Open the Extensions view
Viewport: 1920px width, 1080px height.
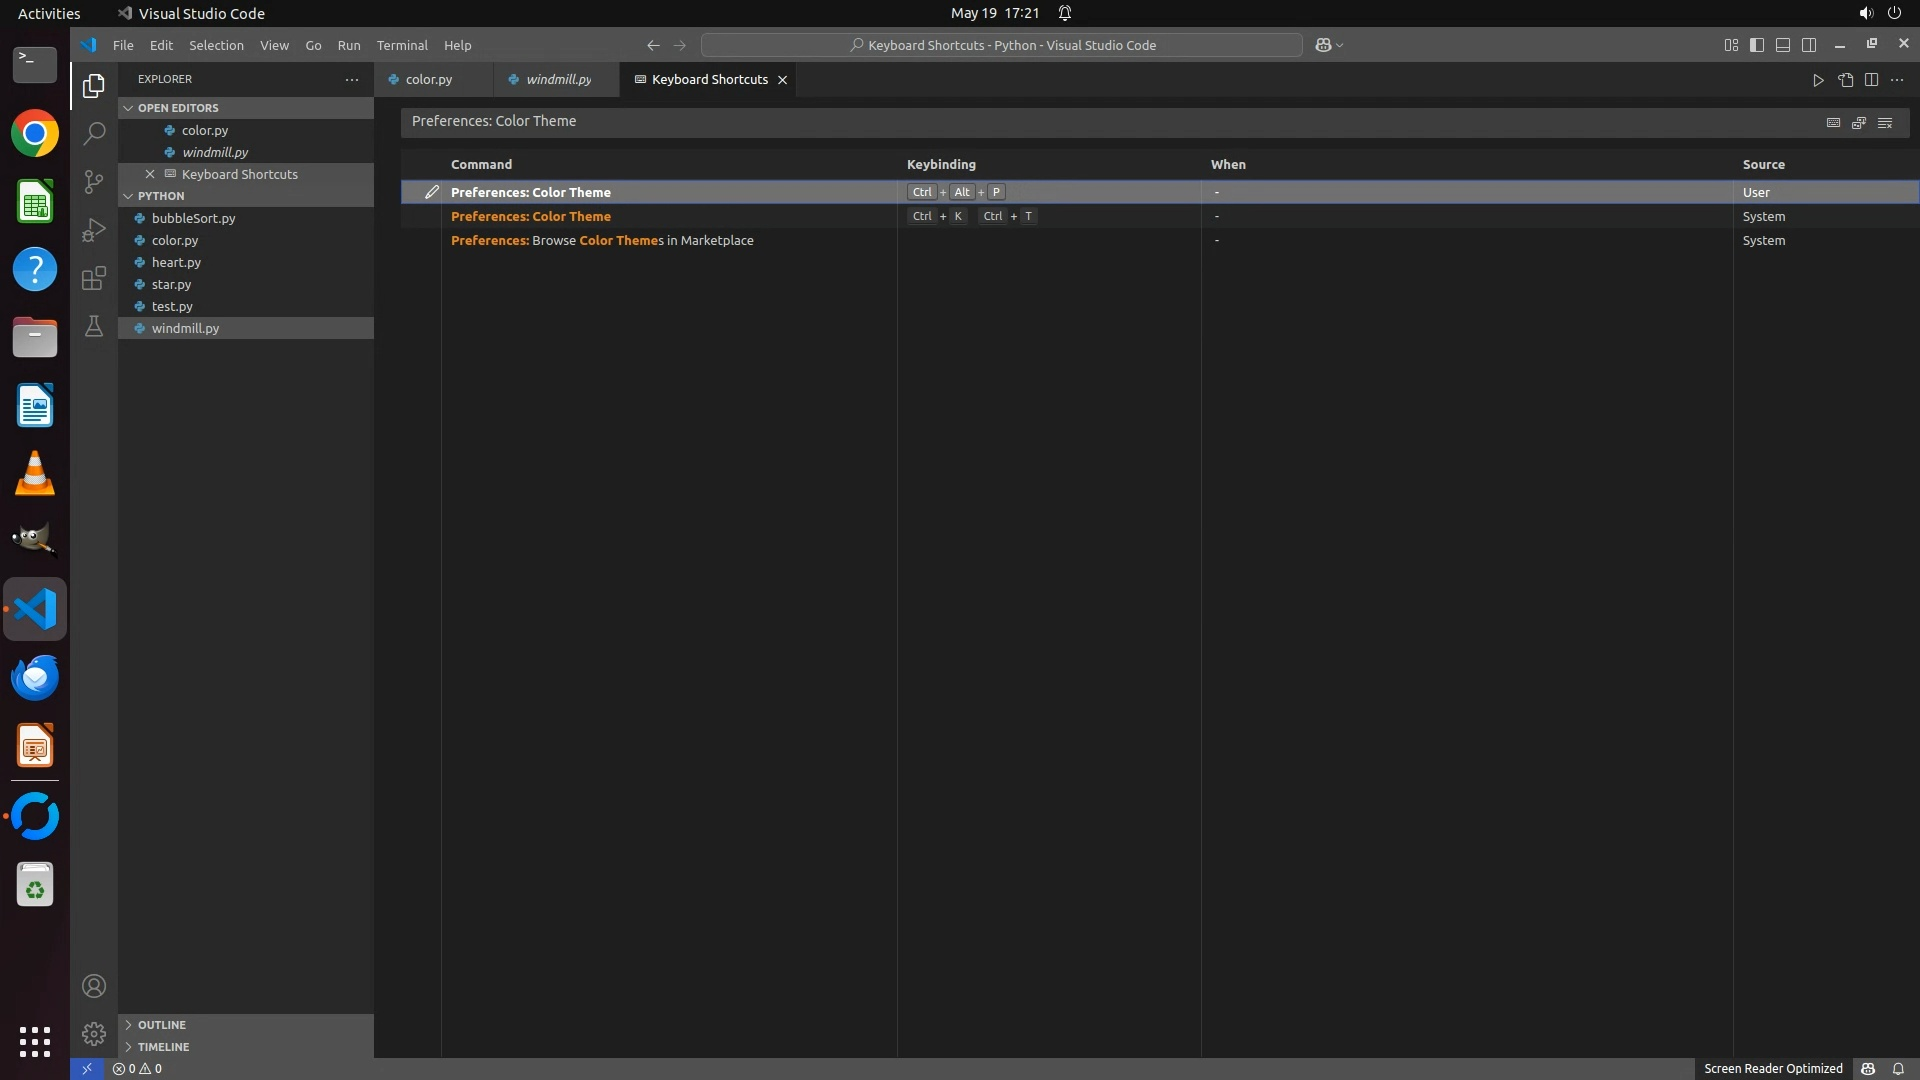[x=94, y=278]
